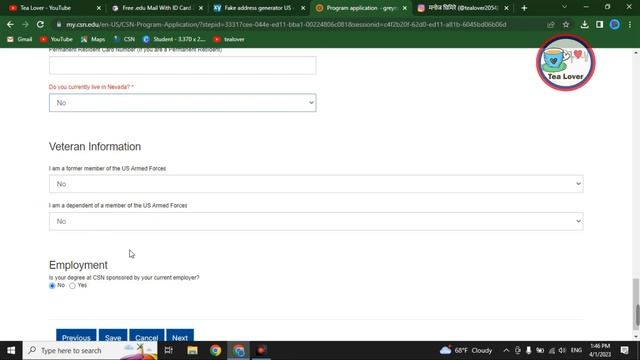Select Yes for employer-sponsored degree
Image resolution: width=640 pixels, height=360 pixels.
[72, 286]
